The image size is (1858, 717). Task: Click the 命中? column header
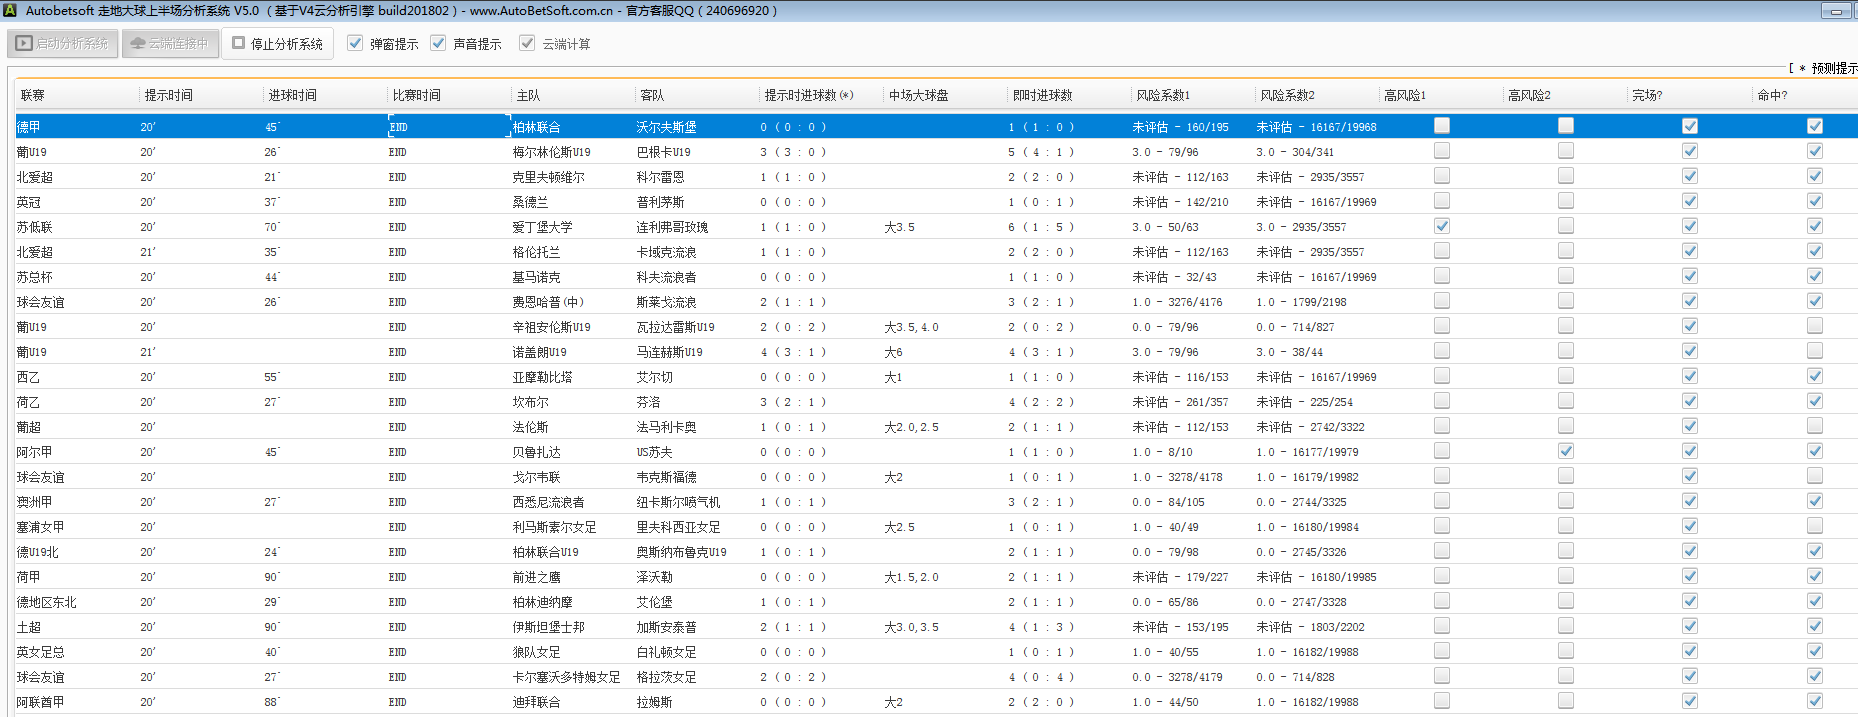click(1772, 95)
